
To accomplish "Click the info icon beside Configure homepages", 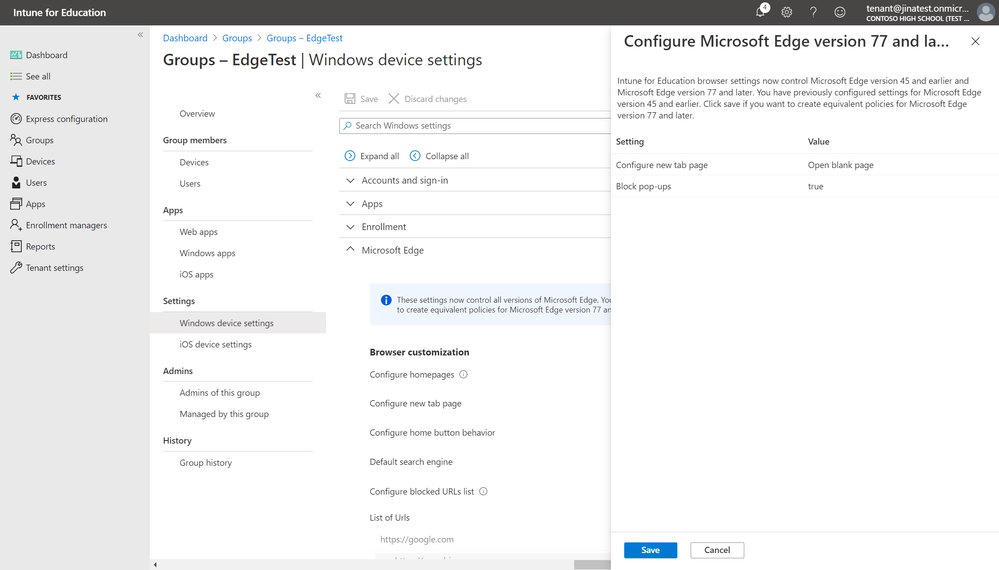I will tap(463, 375).
